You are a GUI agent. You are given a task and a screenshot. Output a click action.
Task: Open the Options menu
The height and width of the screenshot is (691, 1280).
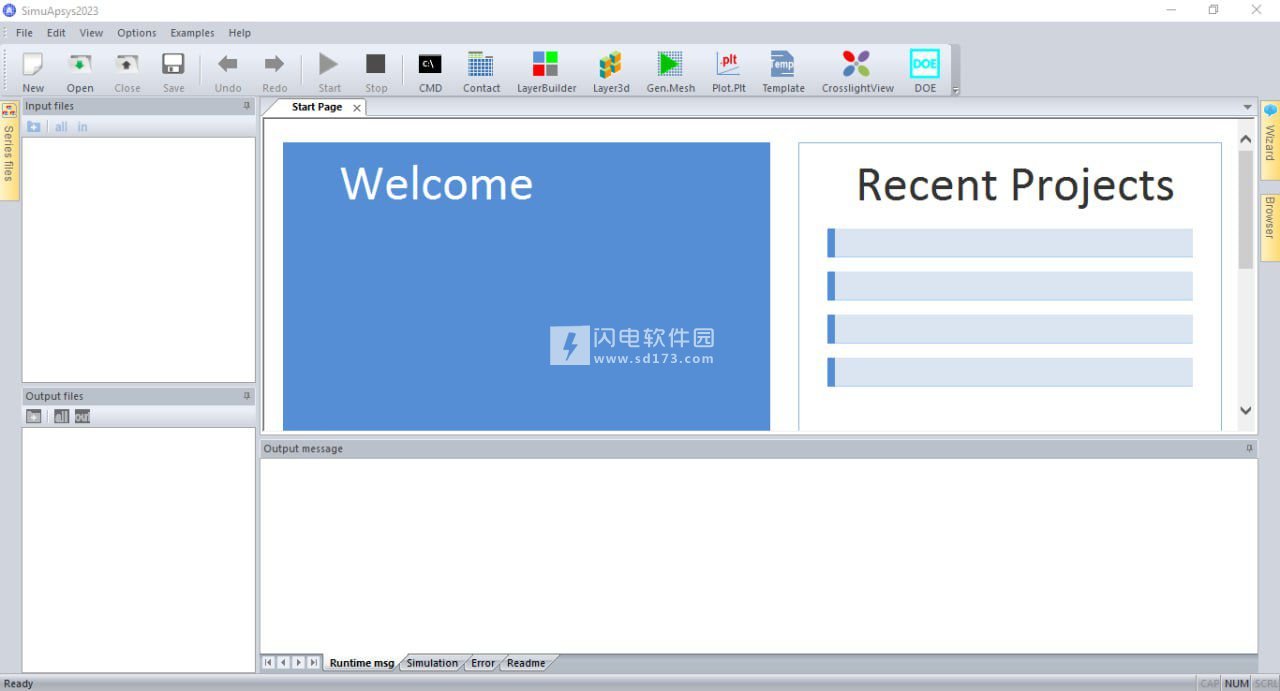point(137,33)
